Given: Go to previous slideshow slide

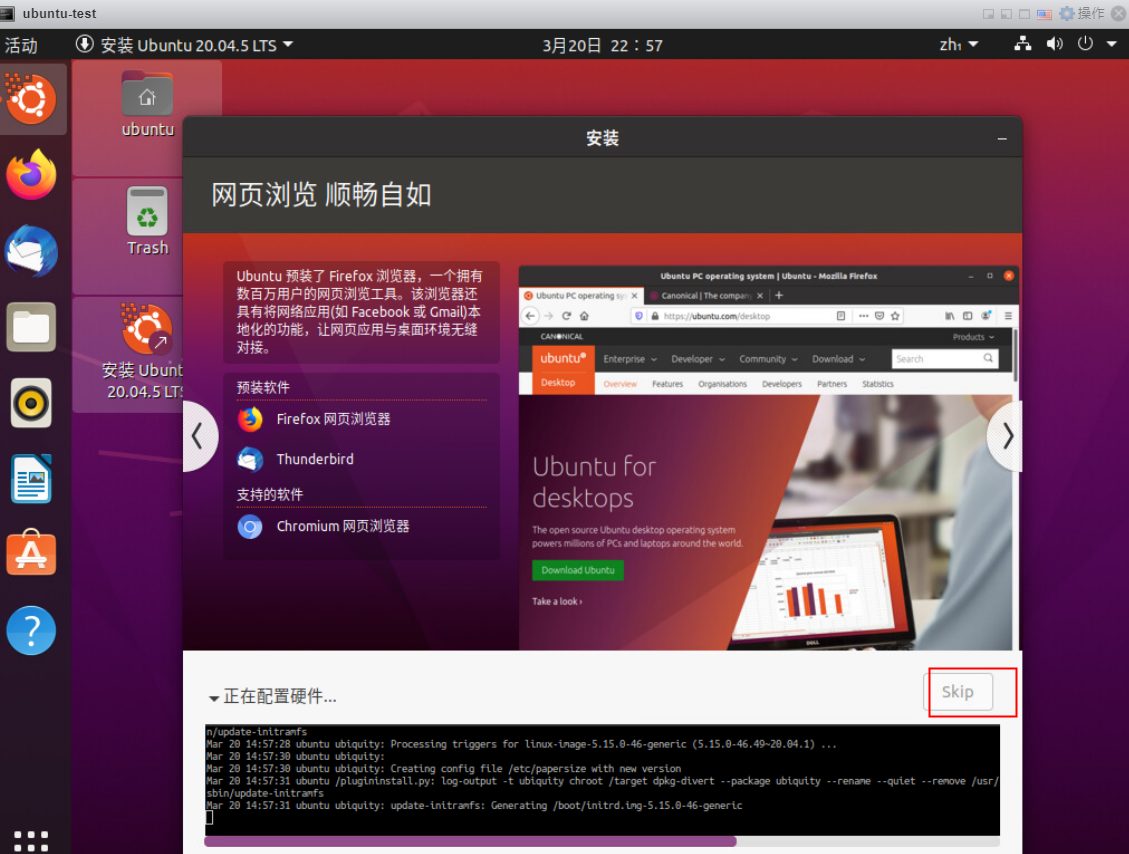Looking at the screenshot, I should 199,436.
